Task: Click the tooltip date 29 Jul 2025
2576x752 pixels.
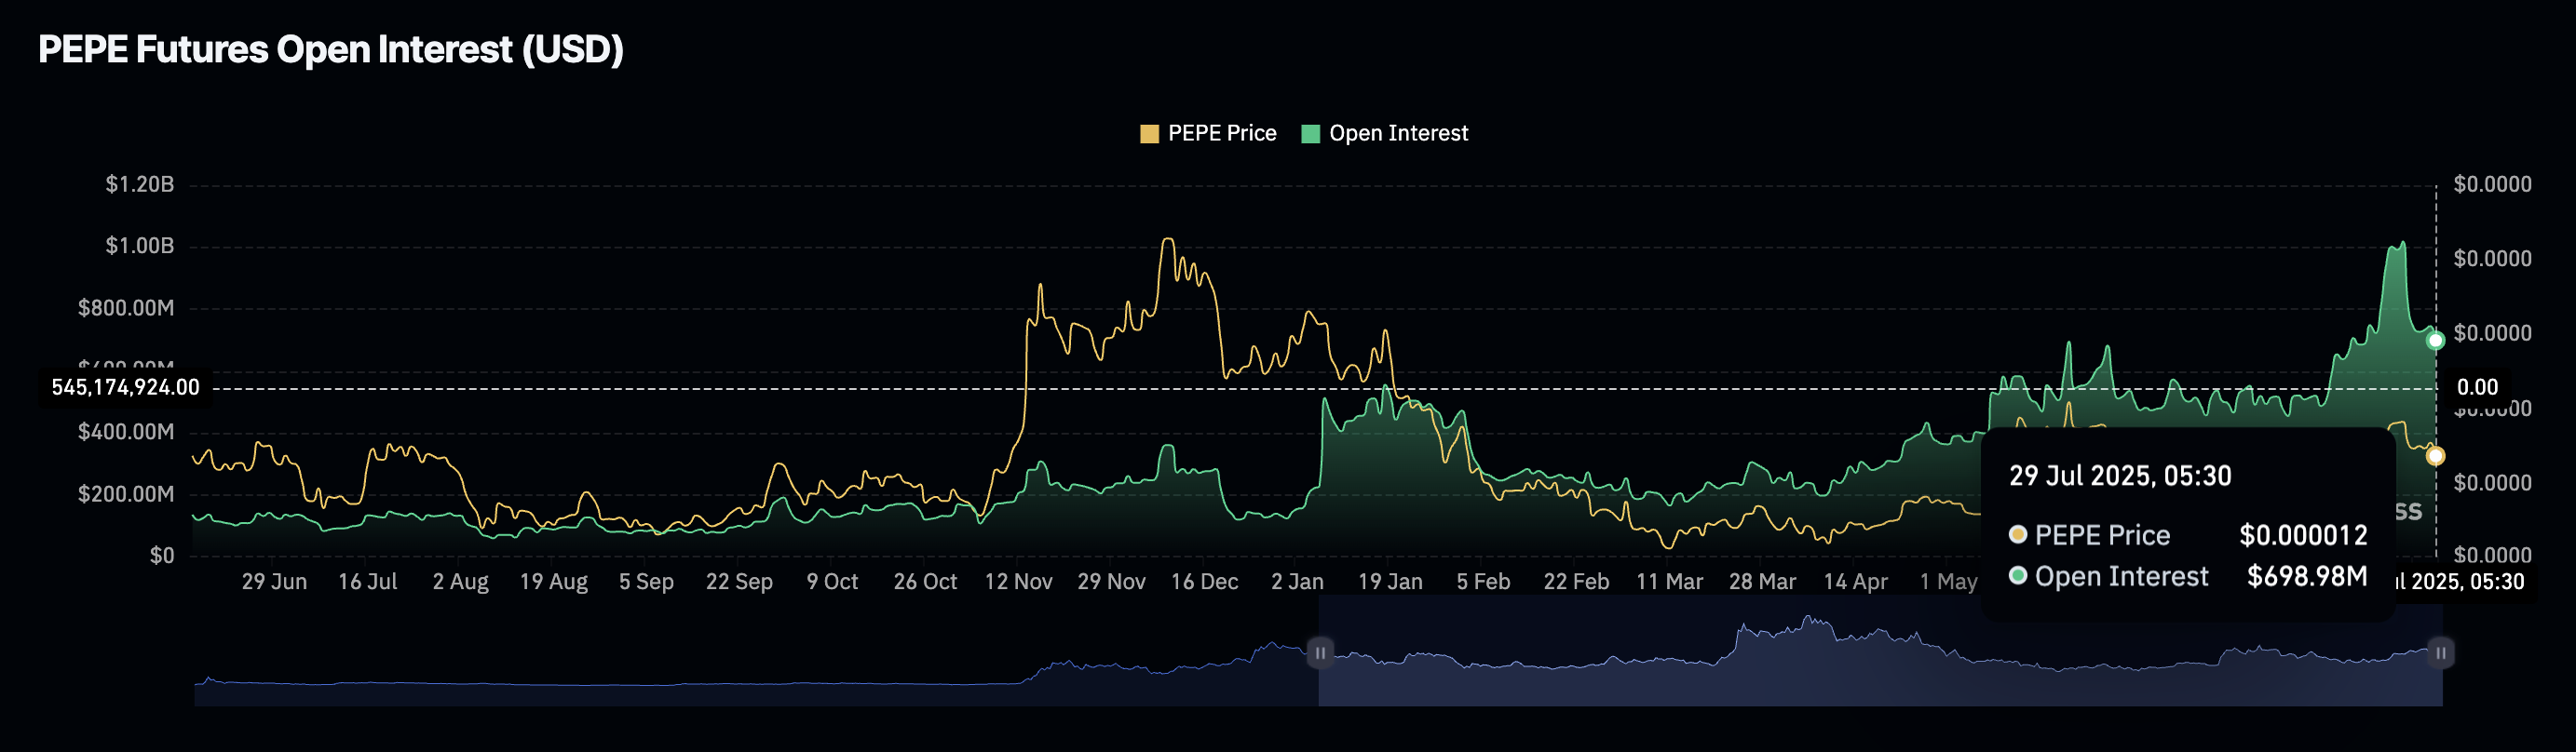Action: (2120, 476)
